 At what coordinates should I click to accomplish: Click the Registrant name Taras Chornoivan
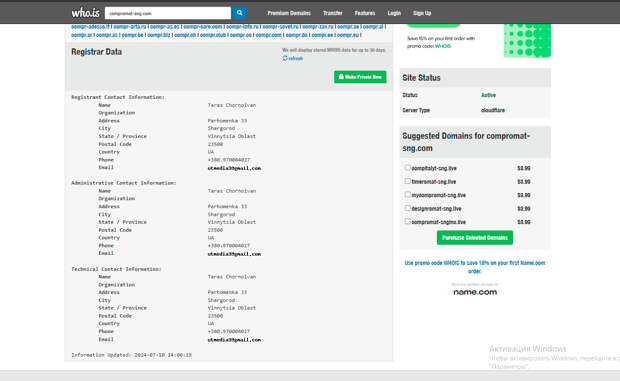(232, 105)
